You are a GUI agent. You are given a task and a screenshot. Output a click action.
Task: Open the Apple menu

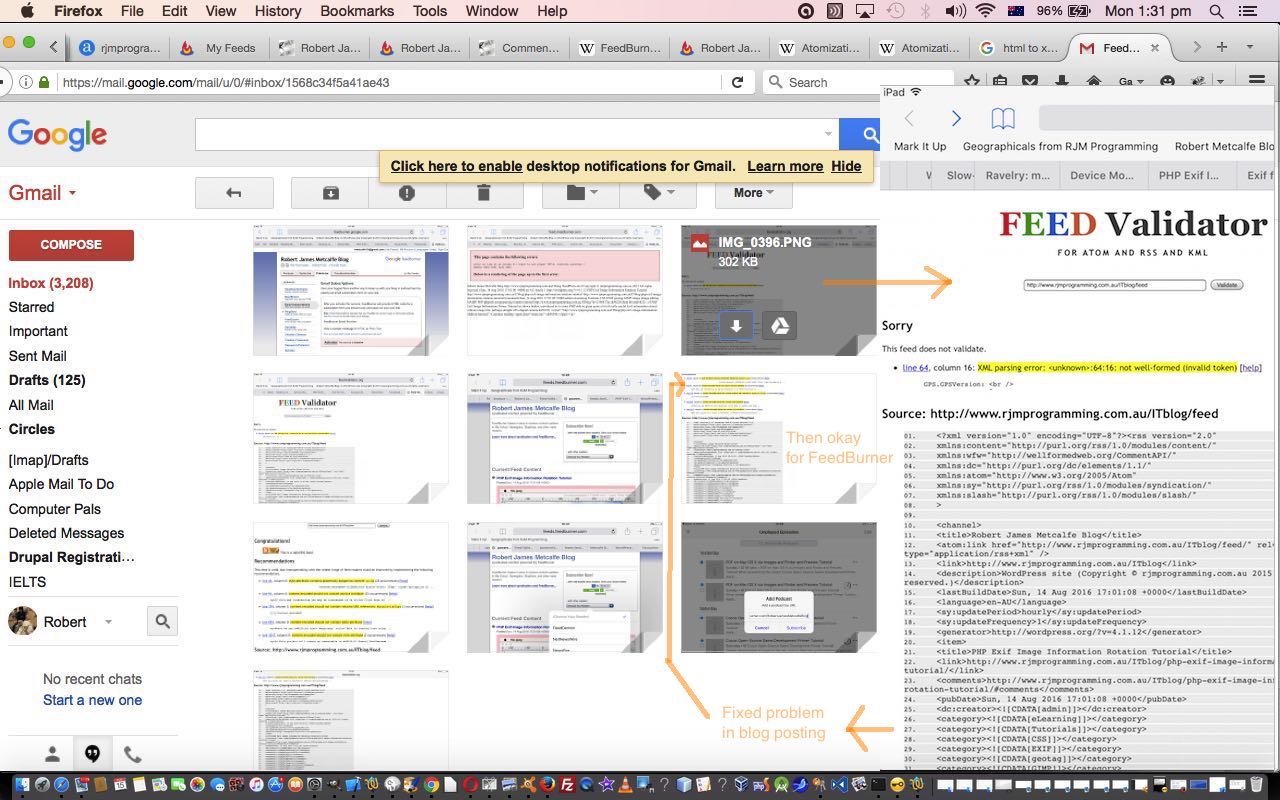pyautogui.click(x=27, y=11)
